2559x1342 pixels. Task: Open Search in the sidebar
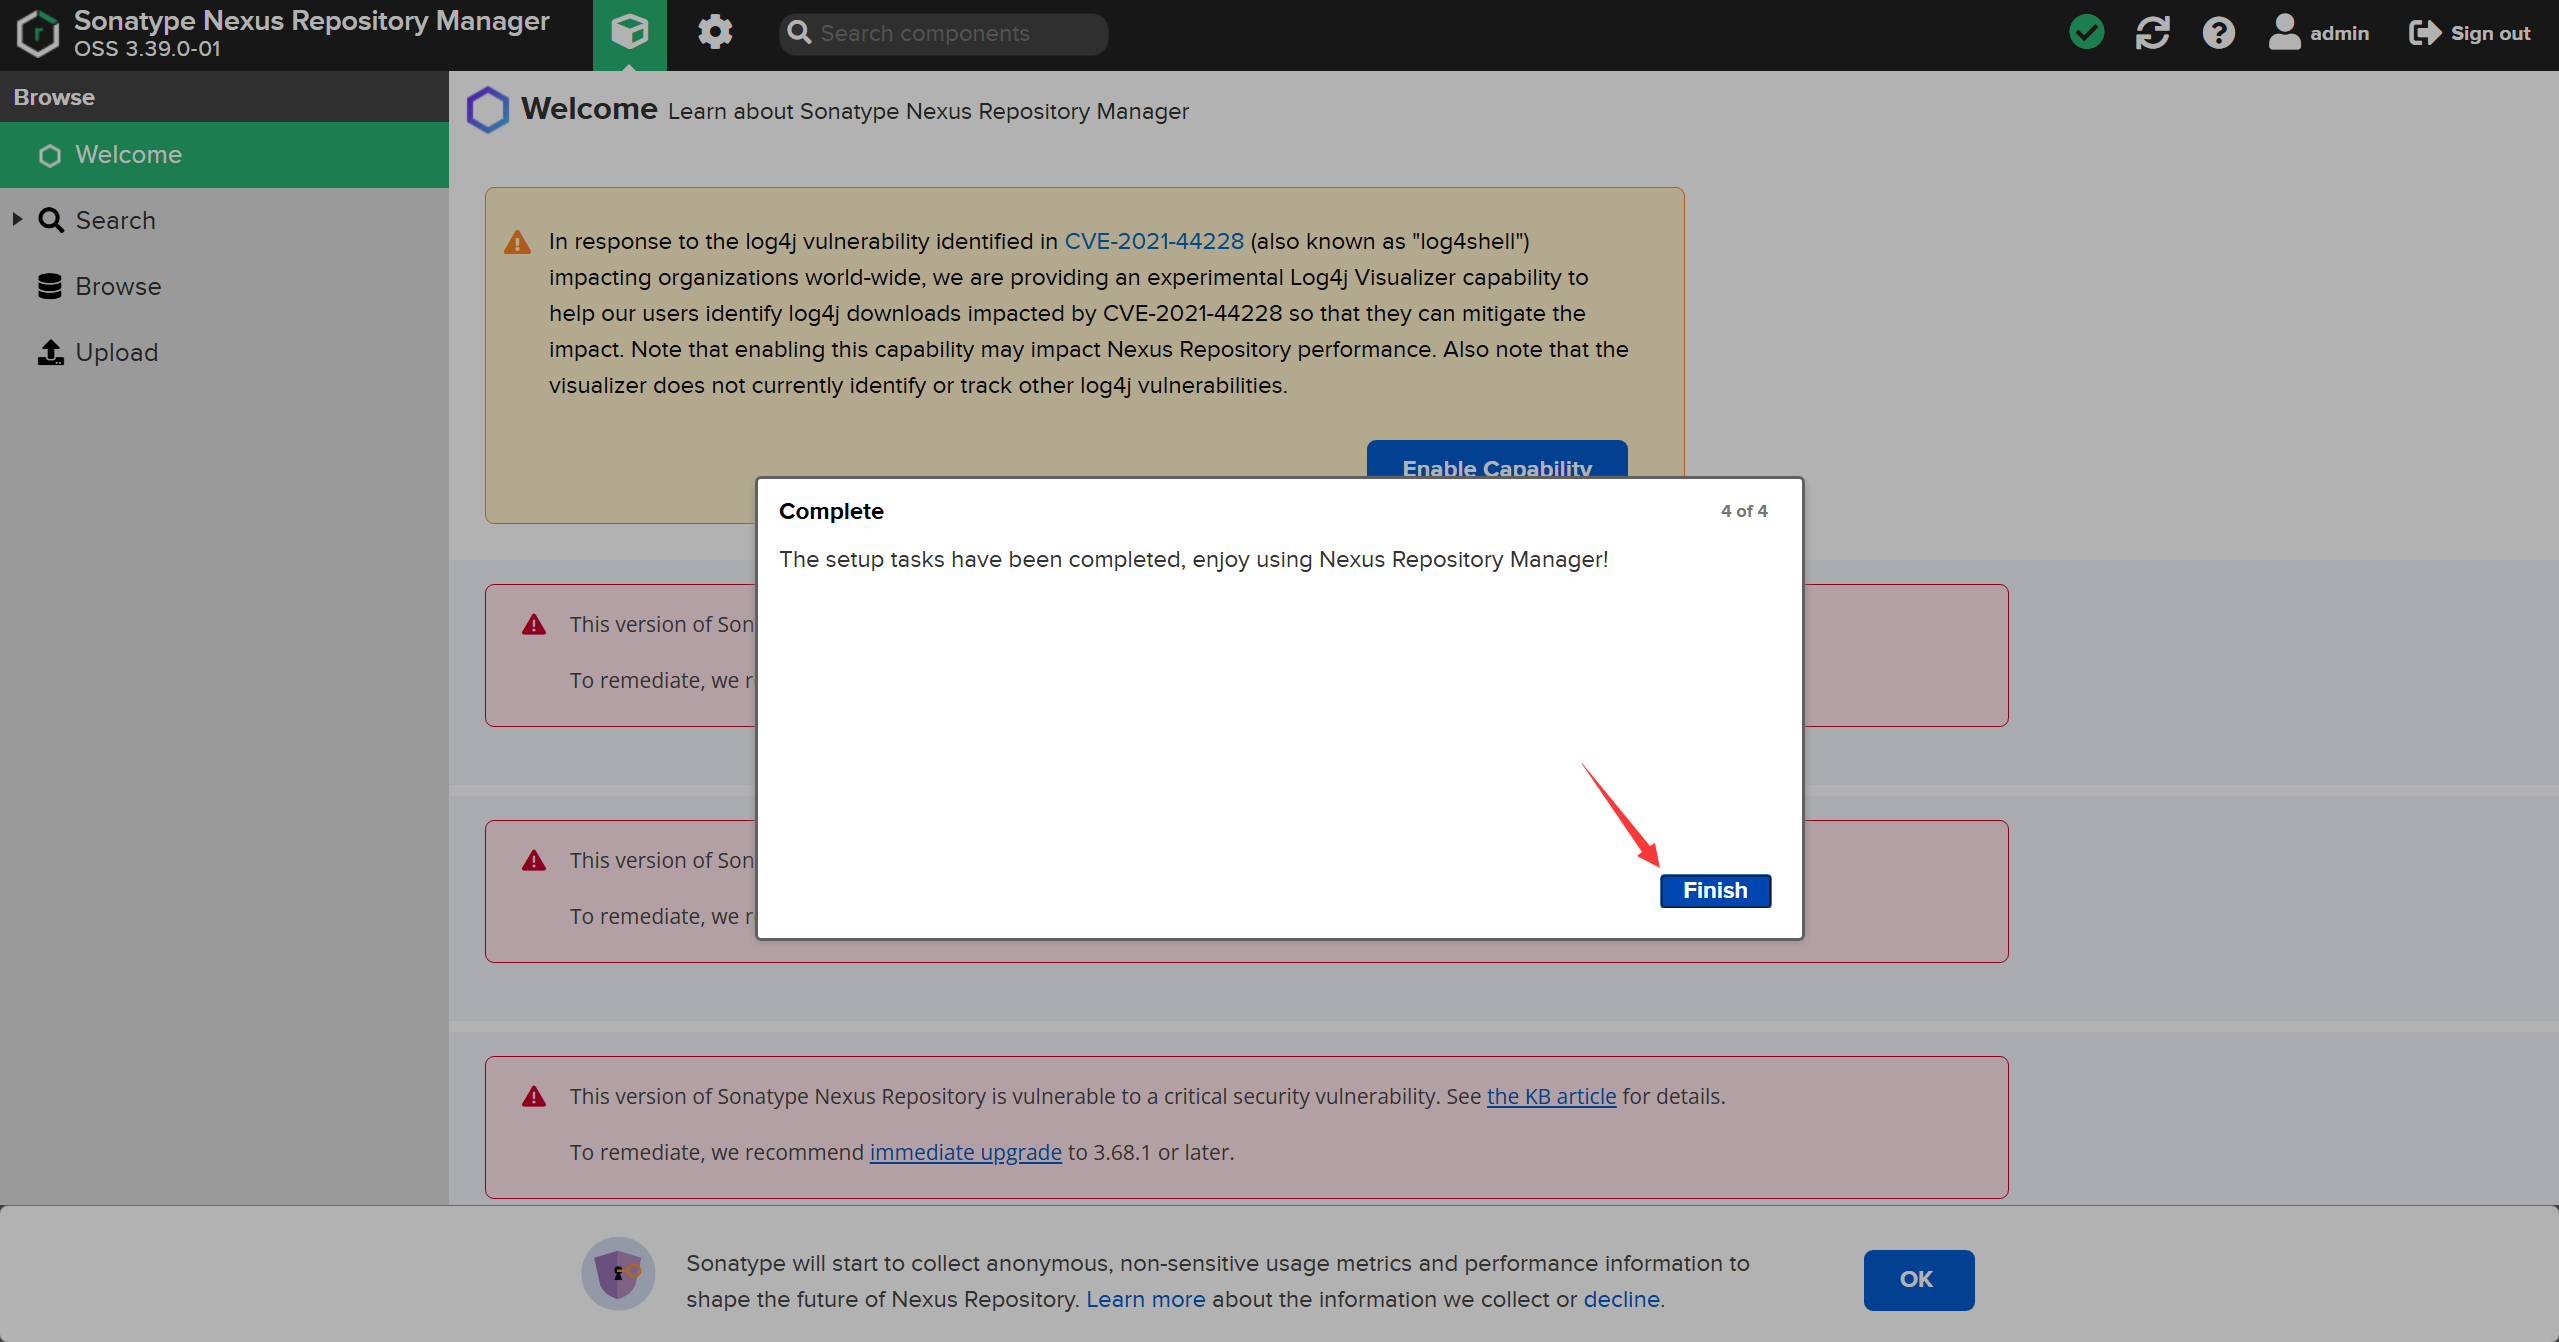point(115,221)
